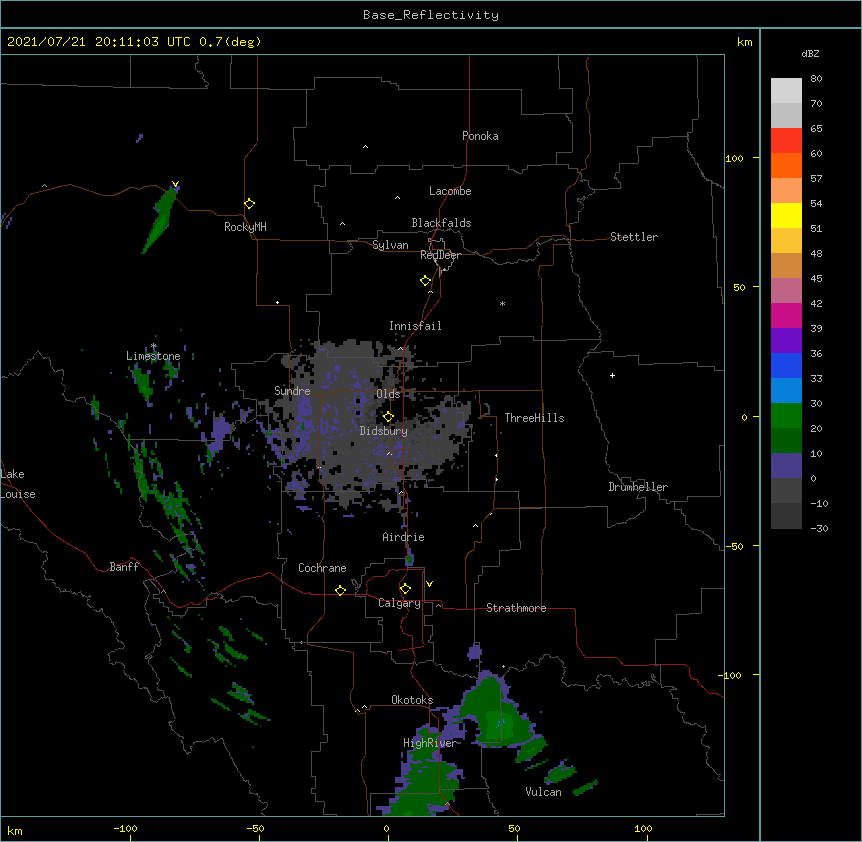Click the white caret marker west of Lacombe

(x=397, y=198)
